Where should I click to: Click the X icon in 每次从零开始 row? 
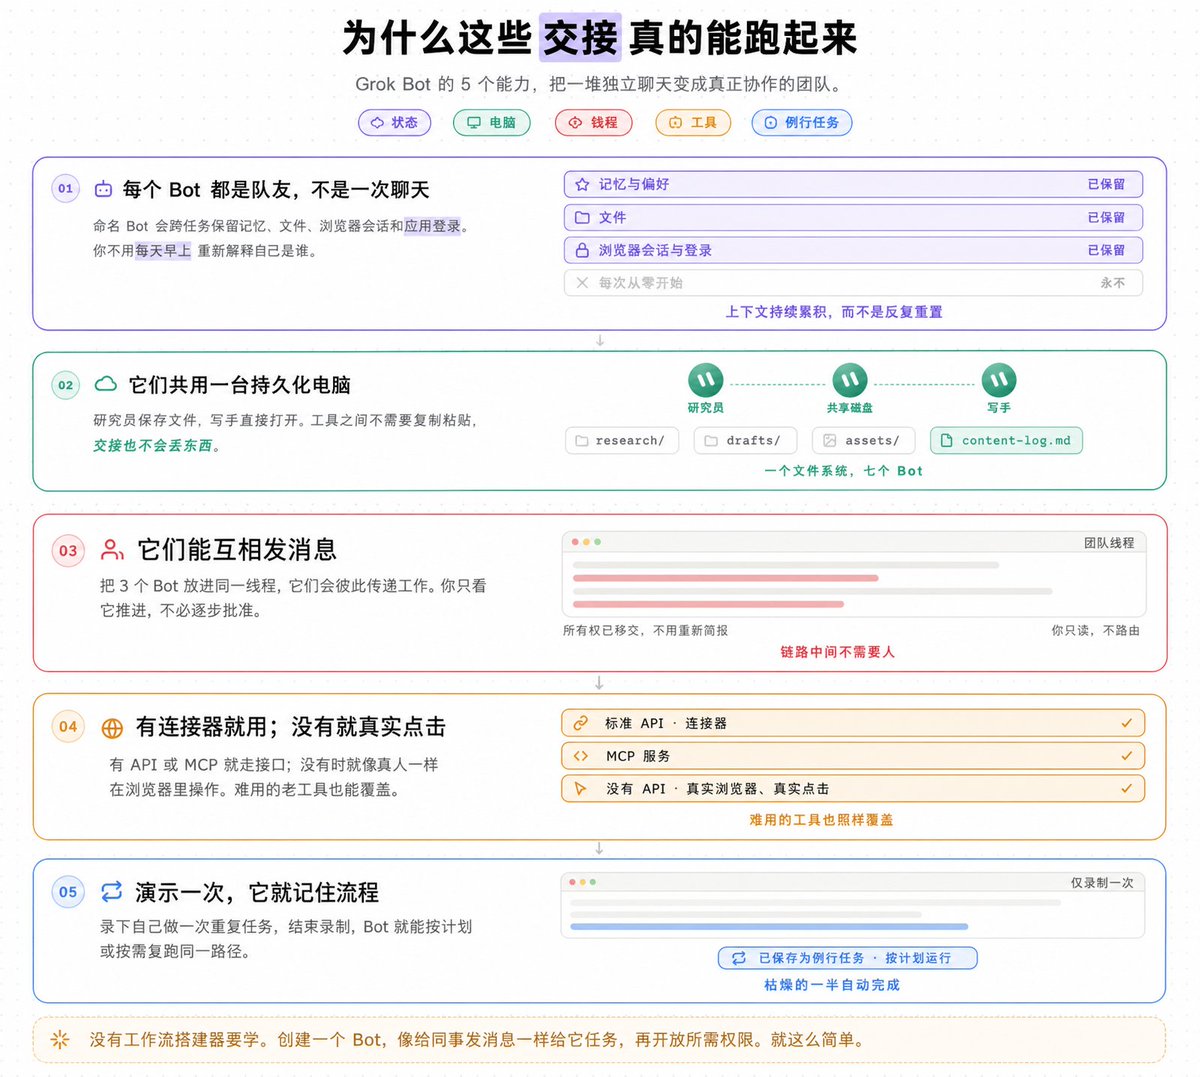[582, 283]
